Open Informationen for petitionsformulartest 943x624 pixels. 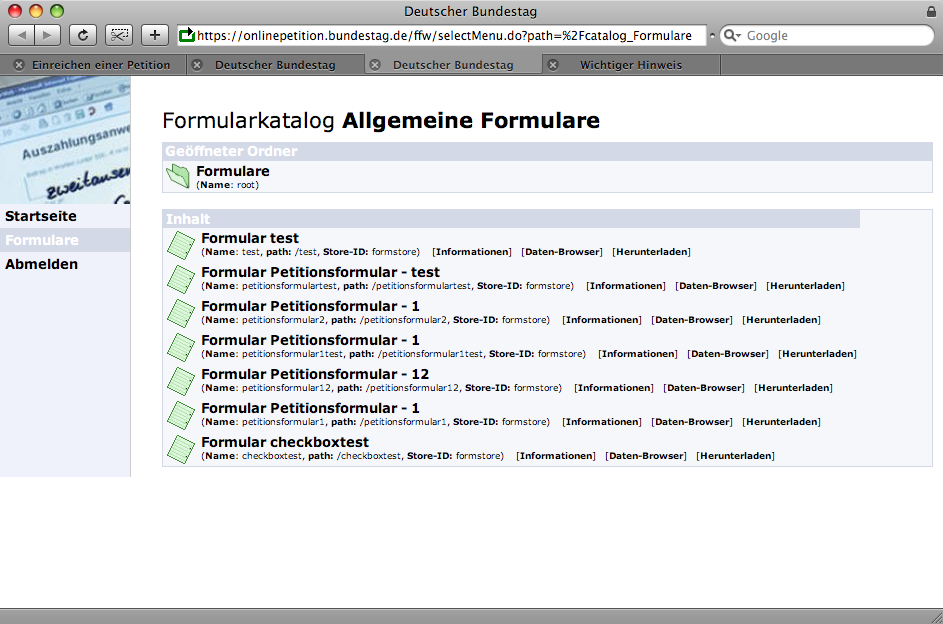[626, 286]
